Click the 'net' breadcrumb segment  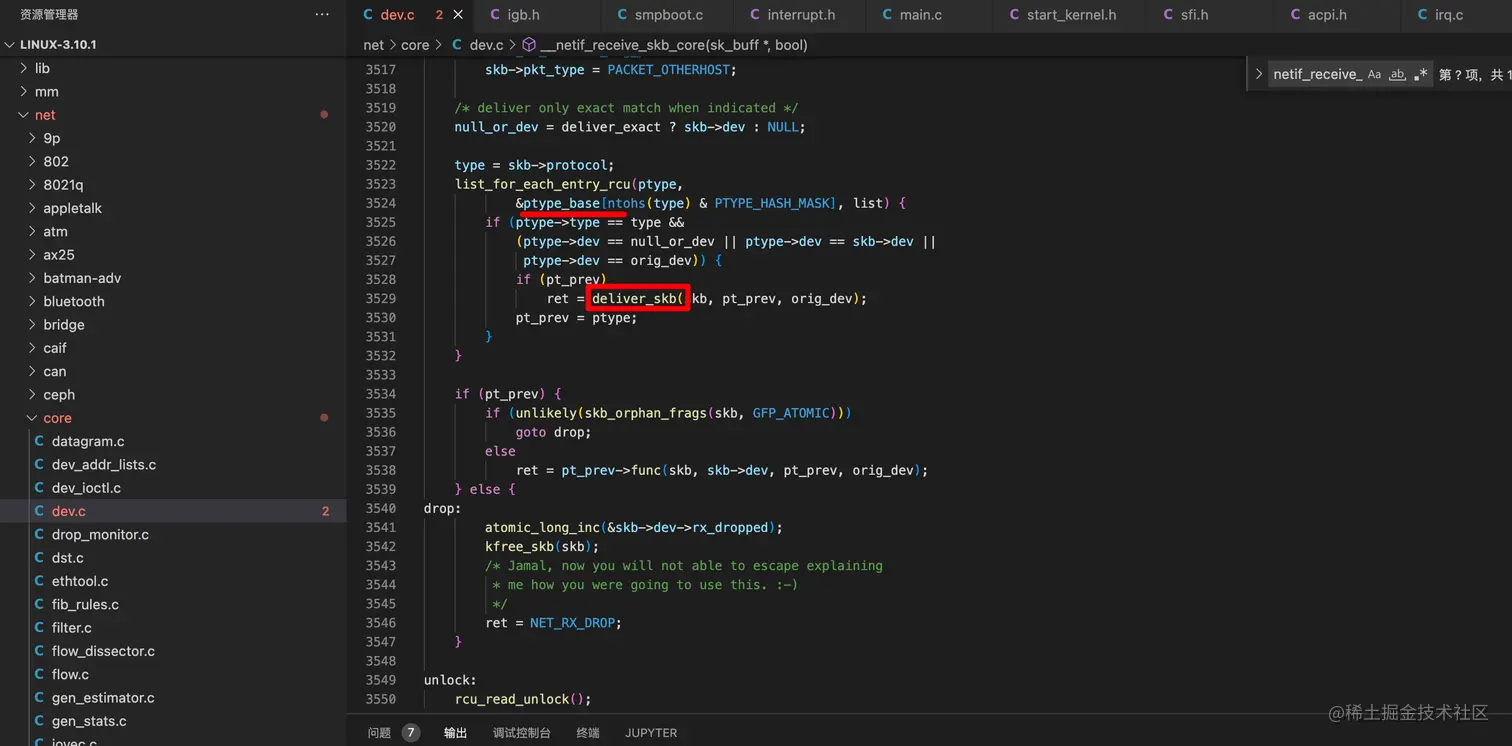[x=373, y=45]
